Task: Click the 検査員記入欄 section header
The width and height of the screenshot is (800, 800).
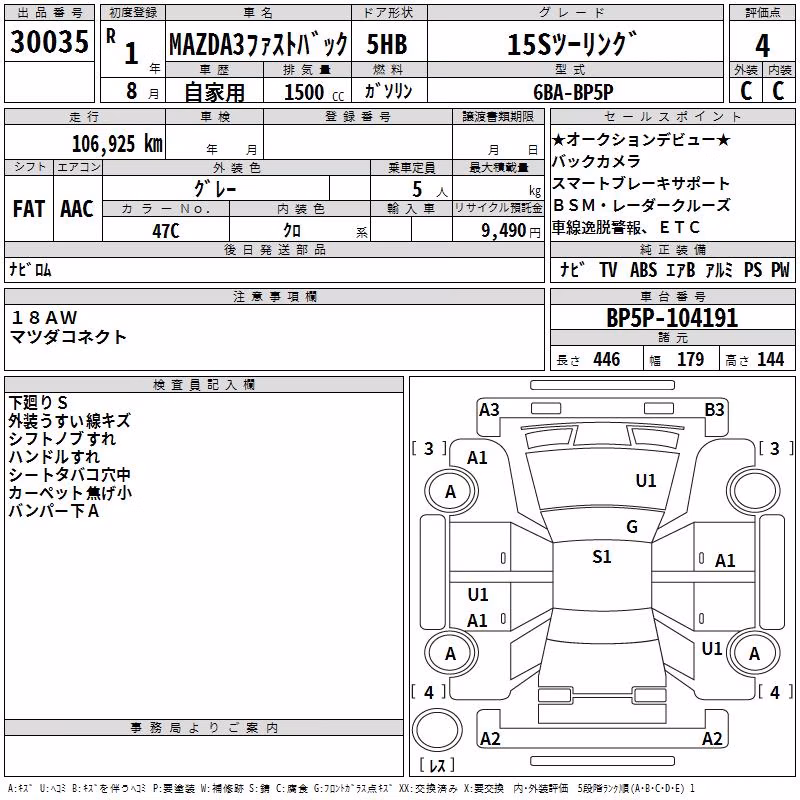Action: 204,385
